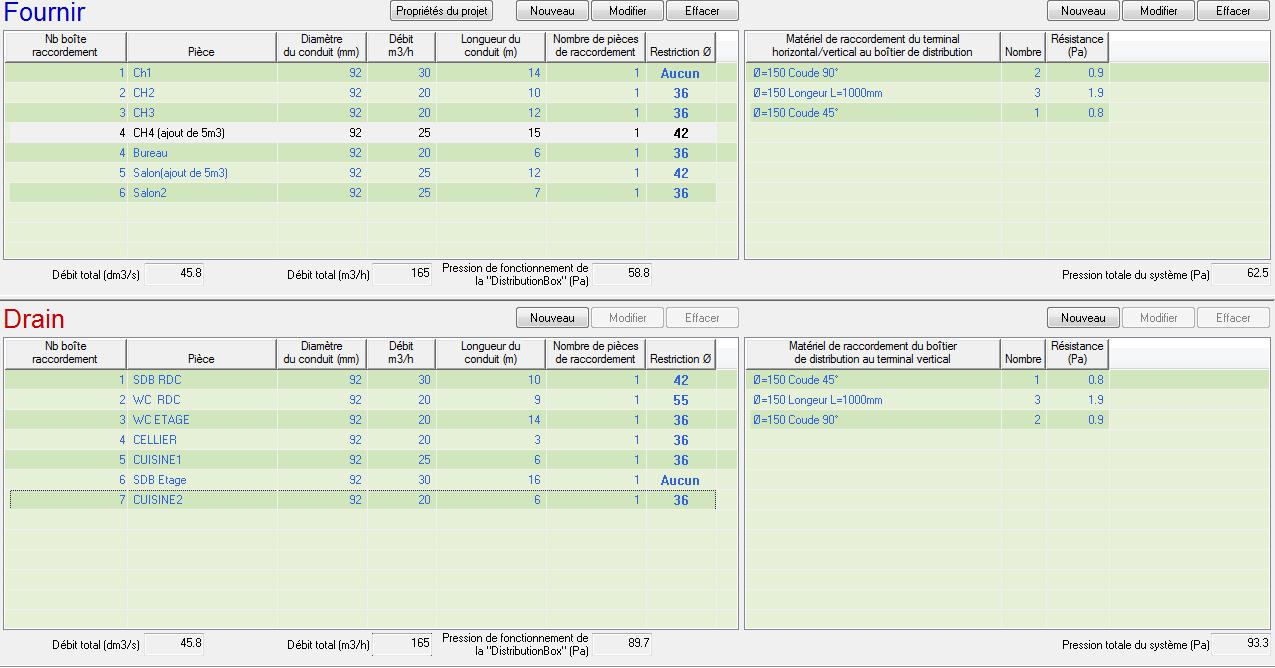
Task: Click Fournir Débit total (dm3/s) field 45.8
Action: click(x=174, y=273)
